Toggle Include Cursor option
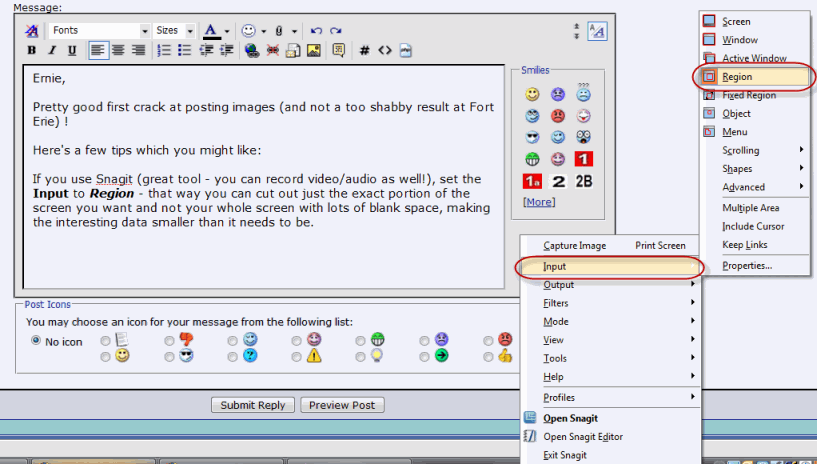This screenshot has width=817, height=464. coord(754,227)
